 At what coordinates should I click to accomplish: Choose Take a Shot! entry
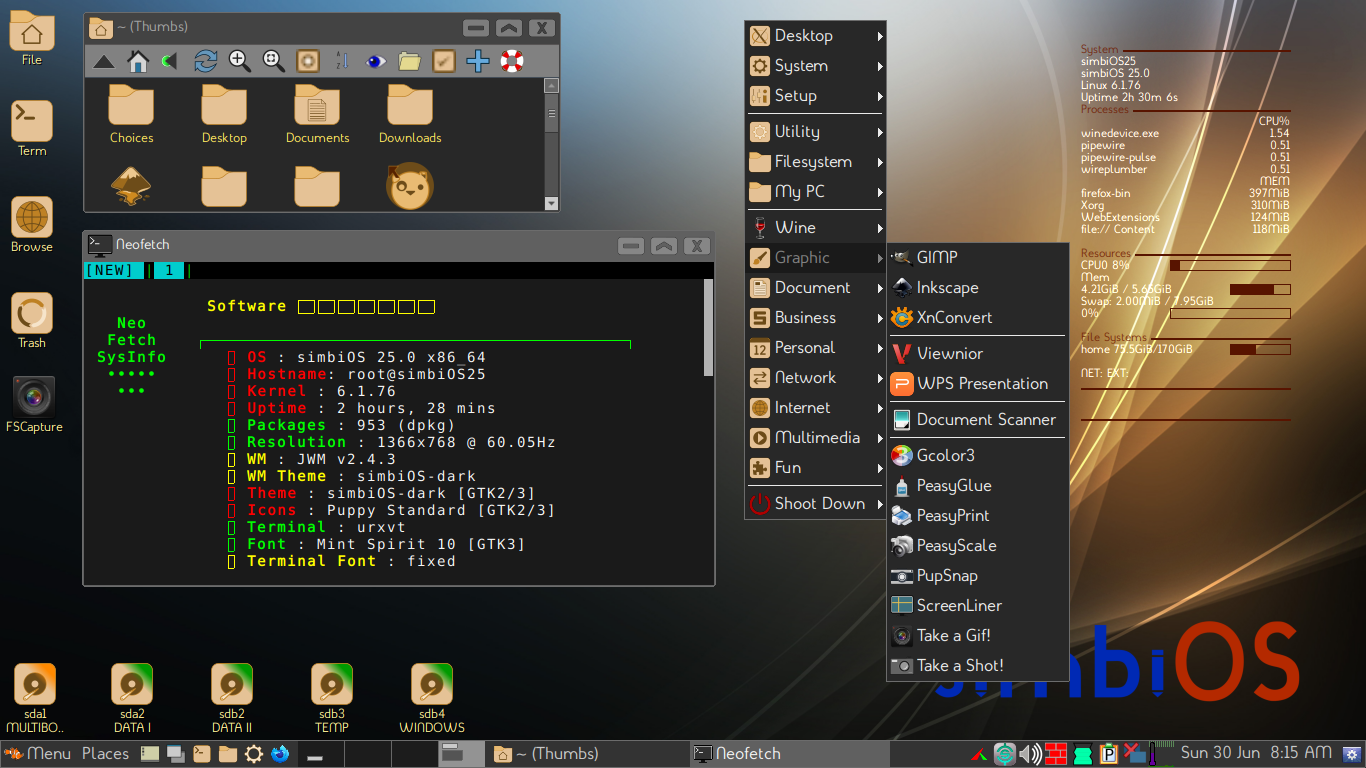pyautogui.click(x=978, y=666)
